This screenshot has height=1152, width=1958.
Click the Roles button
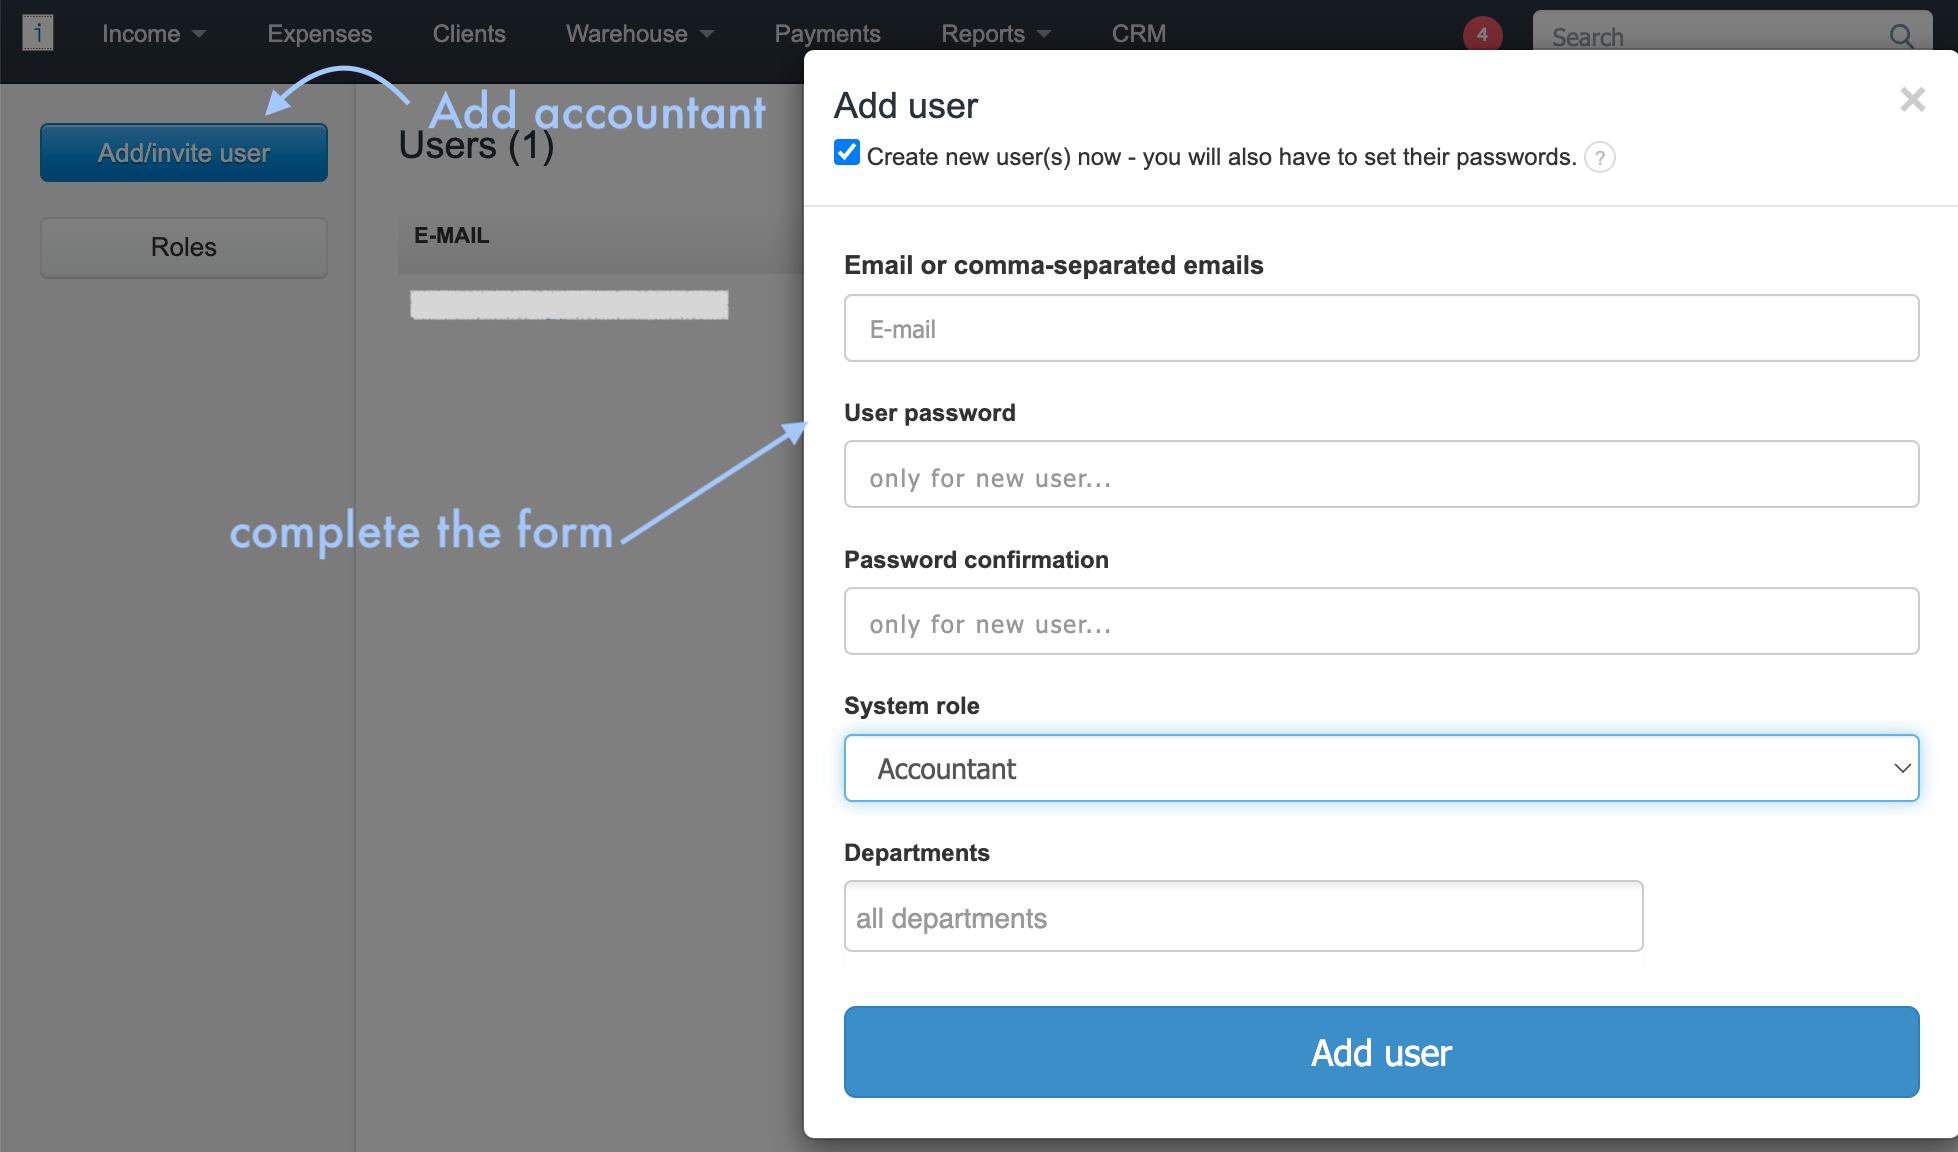coord(184,247)
